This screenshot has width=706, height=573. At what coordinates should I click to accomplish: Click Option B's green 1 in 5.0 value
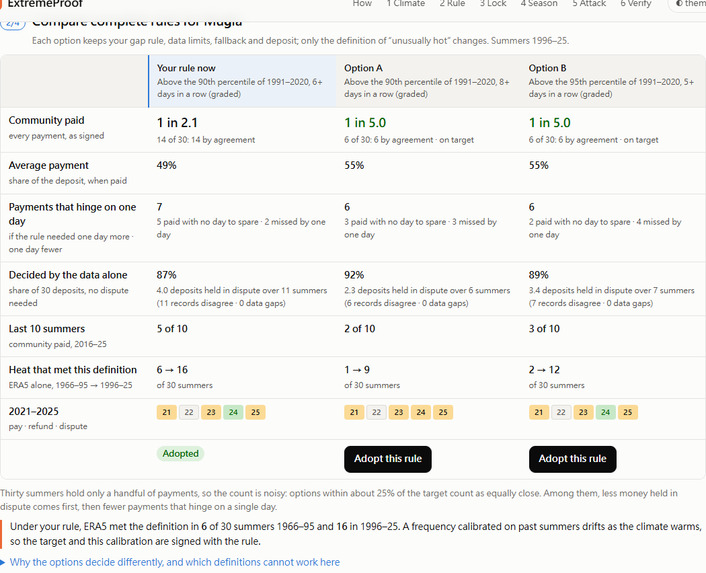click(550, 123)
